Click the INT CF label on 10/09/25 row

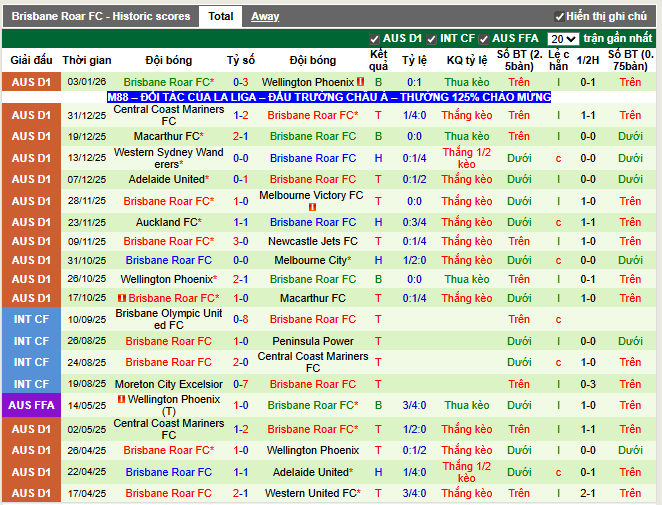(x=32, y=319)
